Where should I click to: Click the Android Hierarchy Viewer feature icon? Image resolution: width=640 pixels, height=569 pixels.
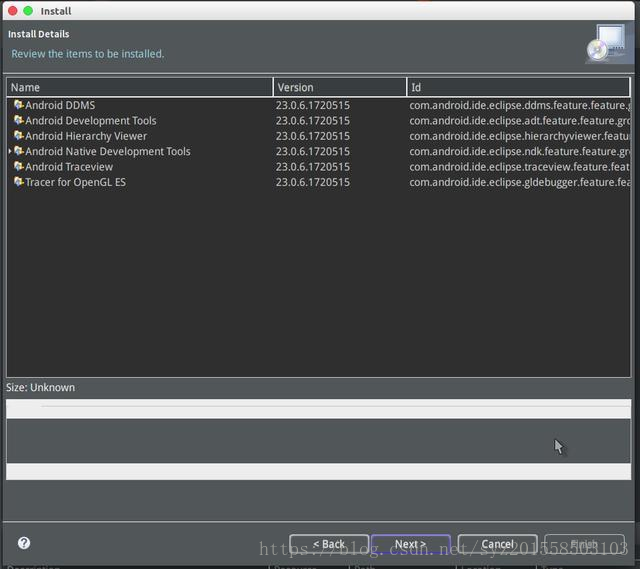pyautogui.click(x=19, y=136)
